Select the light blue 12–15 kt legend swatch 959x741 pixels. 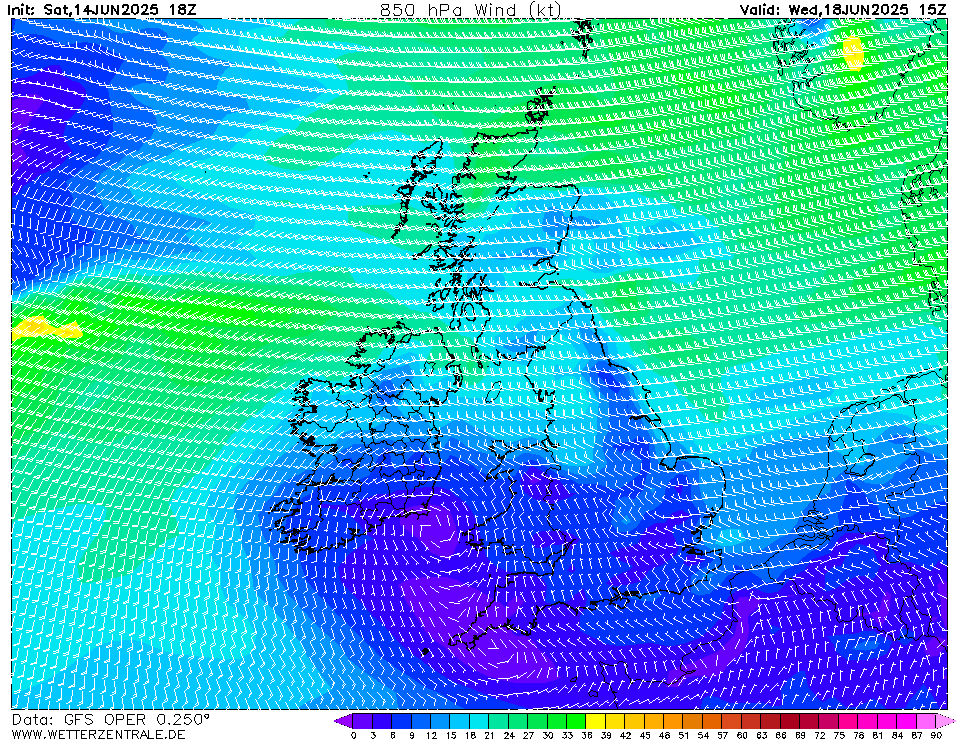[440, 721]
